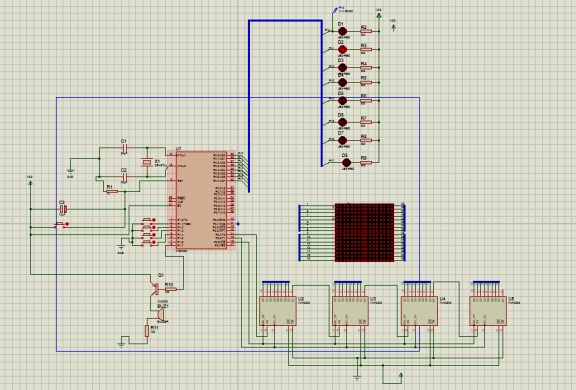Click the crystal oscillator X1
The image size is (576, 390).
pos(147,162)
